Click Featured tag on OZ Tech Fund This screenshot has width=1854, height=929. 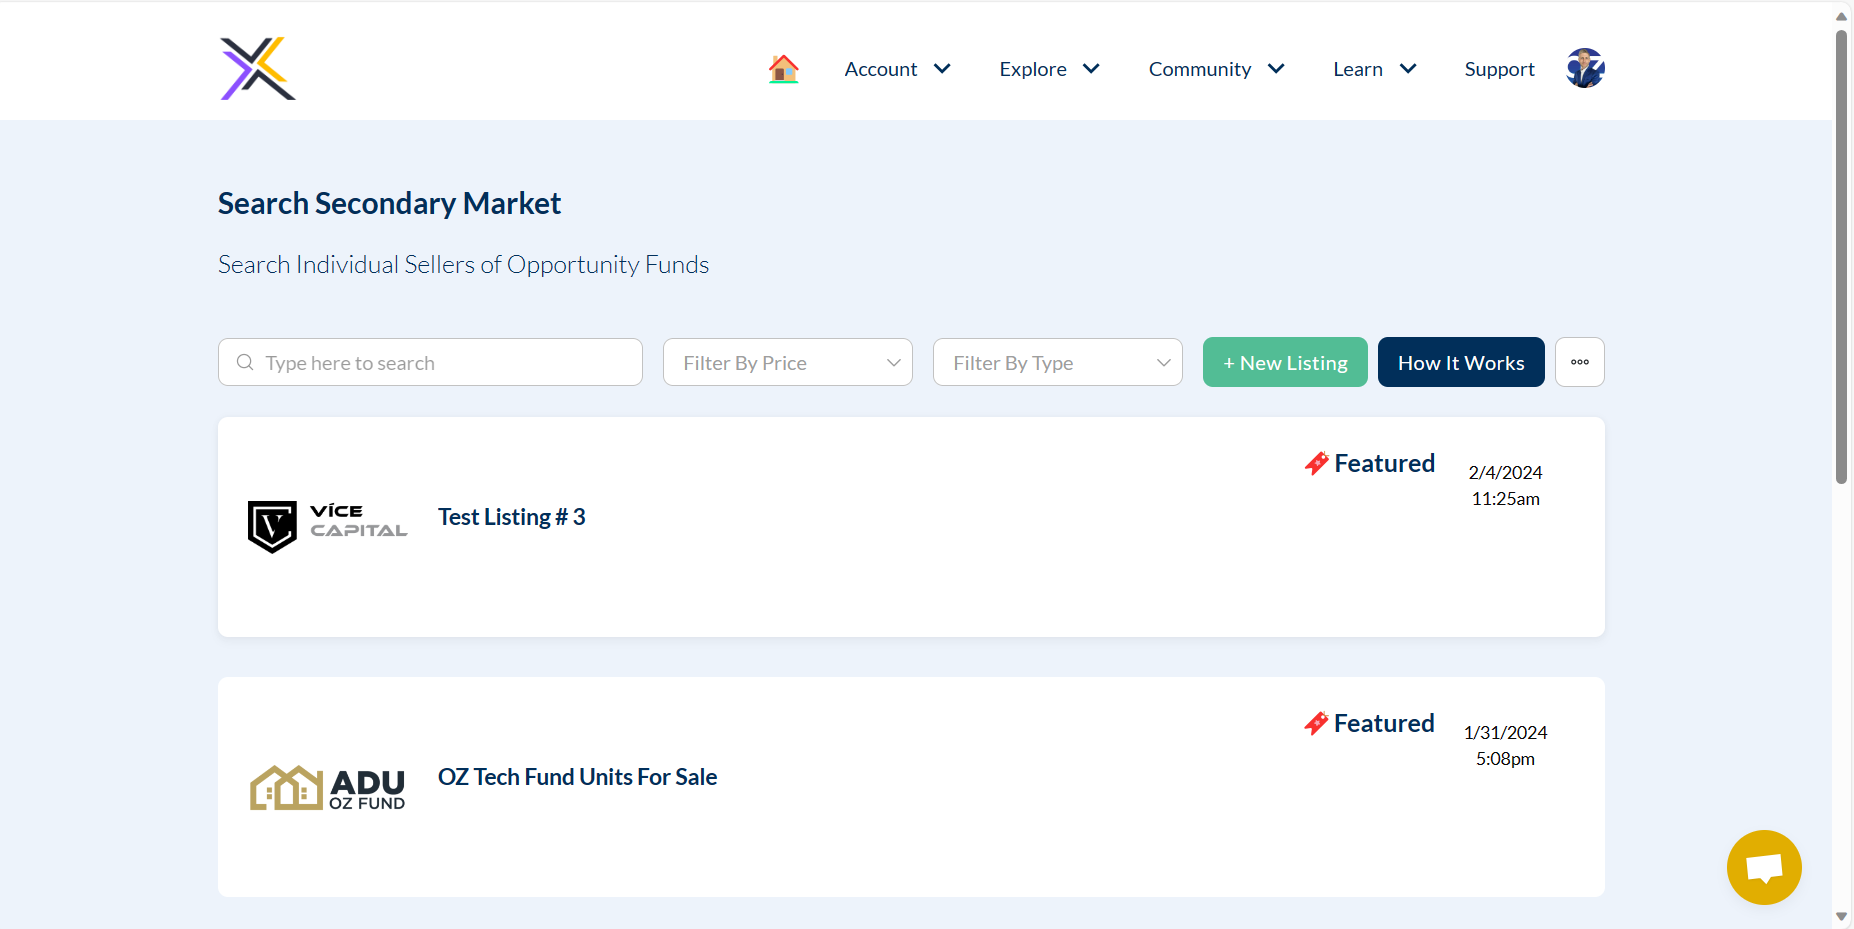pos(1370,723)
